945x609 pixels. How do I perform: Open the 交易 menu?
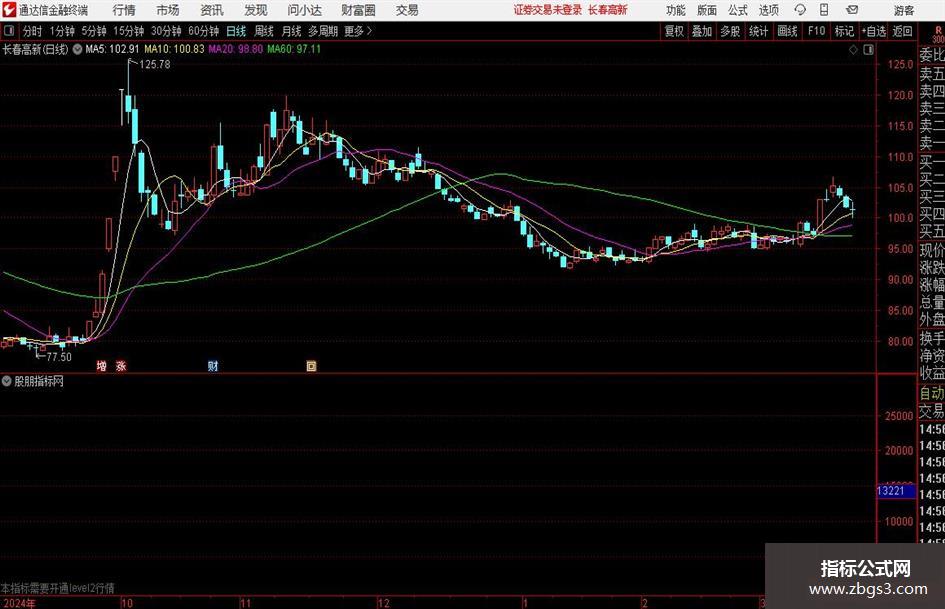pyautogui.click(x=407, y=10)
